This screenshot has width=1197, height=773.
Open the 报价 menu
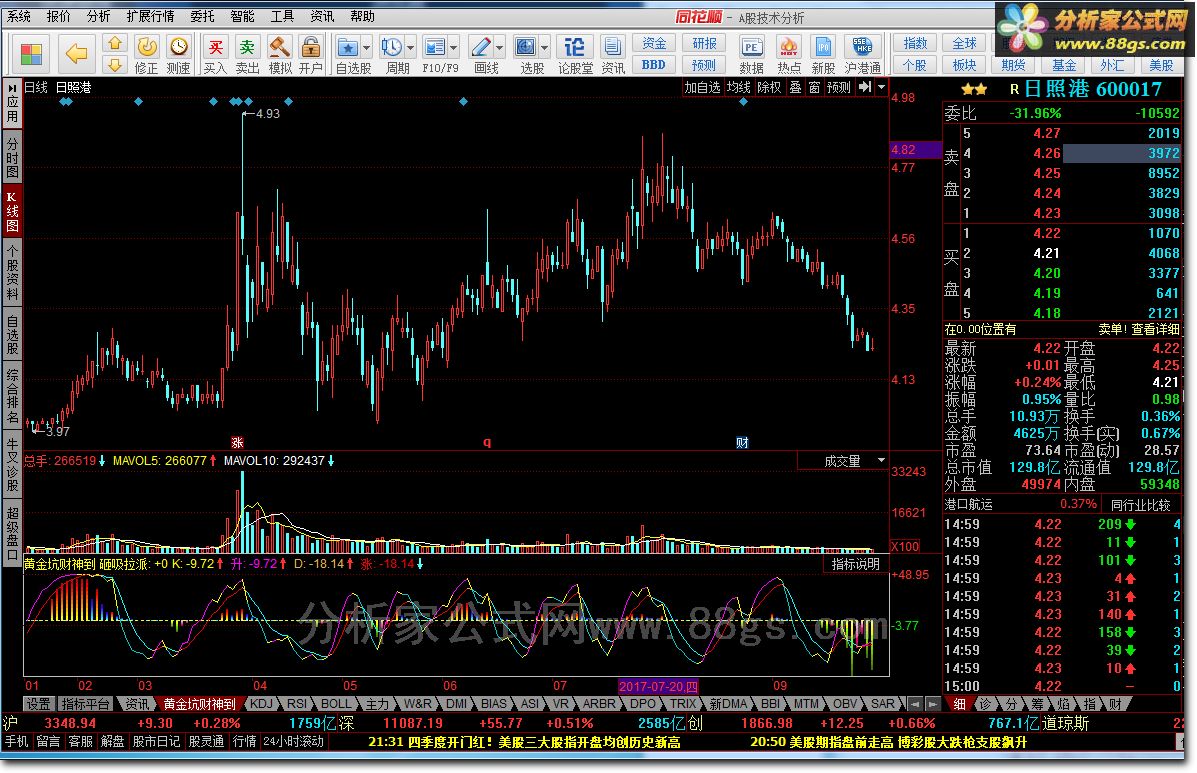click(58, 16)
